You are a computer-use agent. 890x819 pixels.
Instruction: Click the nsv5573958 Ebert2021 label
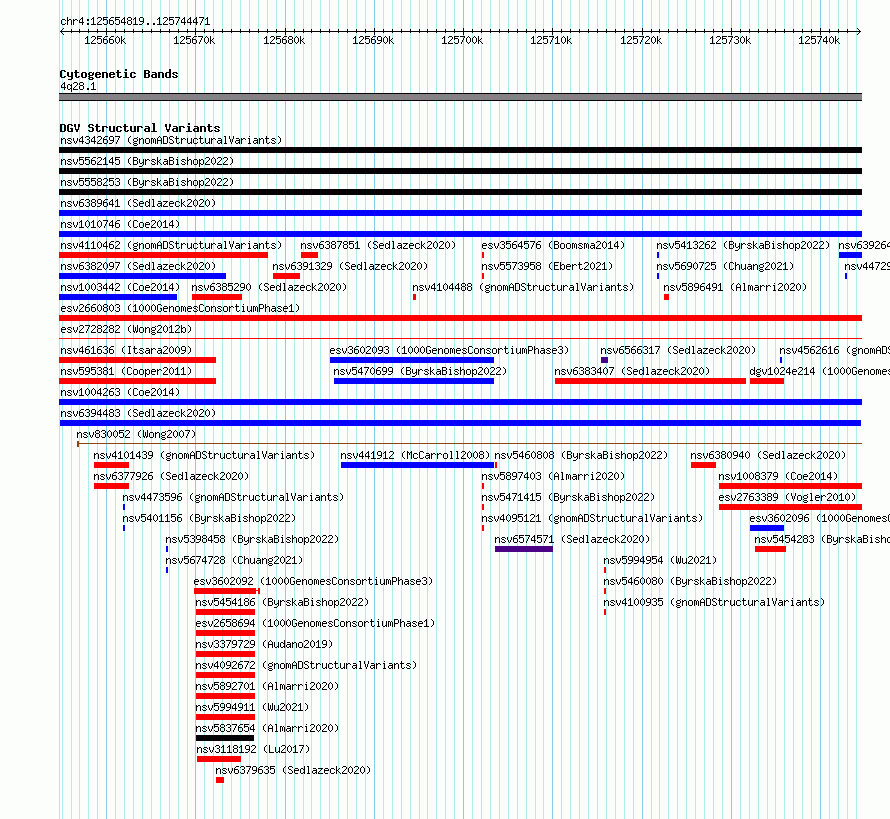coord(547,266)
